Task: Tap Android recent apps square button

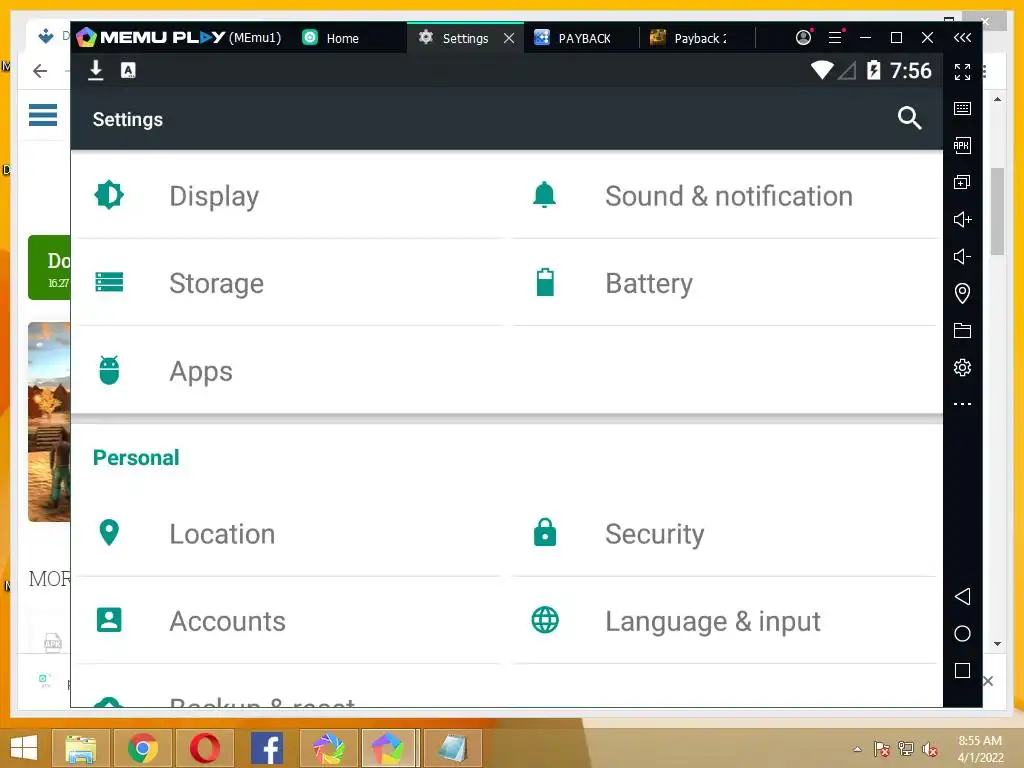Action: (x=962, y=671)
